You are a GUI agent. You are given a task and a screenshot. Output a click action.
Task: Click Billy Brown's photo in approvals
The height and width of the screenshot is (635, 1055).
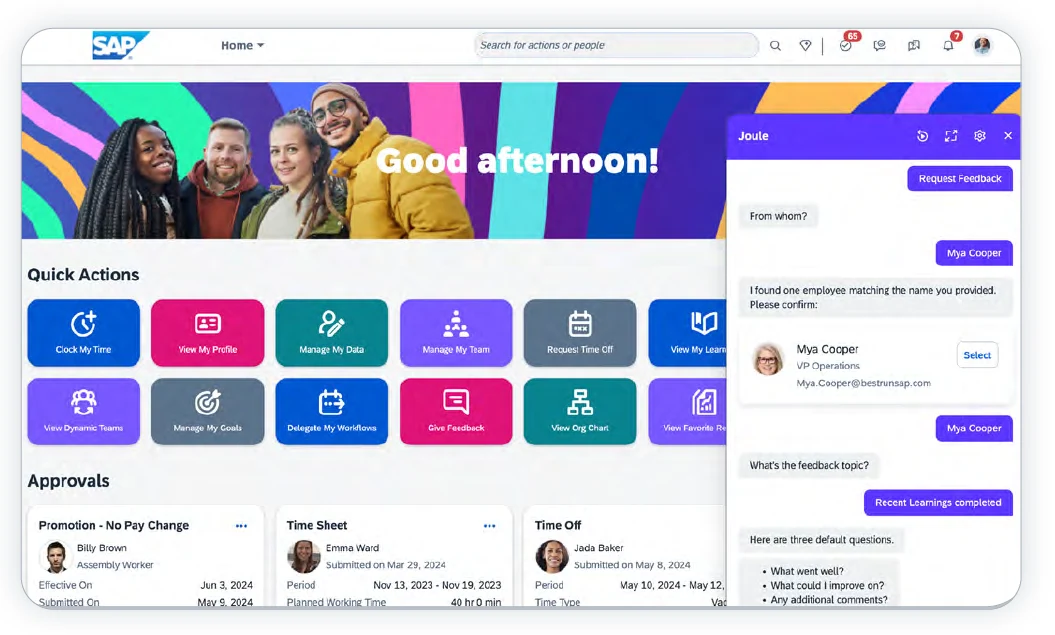click(55, 556)
